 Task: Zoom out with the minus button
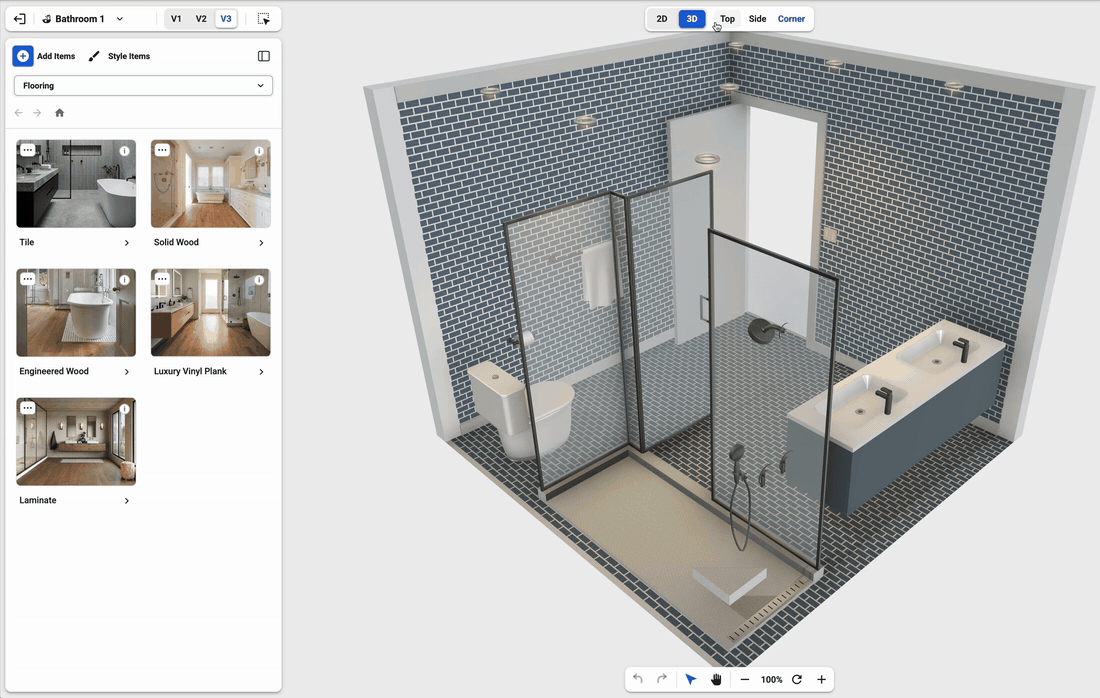[745, 679]
